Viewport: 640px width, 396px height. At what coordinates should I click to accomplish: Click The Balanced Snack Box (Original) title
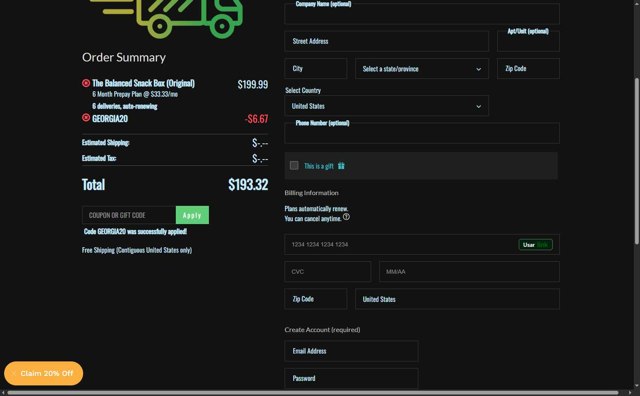point(143,83)
